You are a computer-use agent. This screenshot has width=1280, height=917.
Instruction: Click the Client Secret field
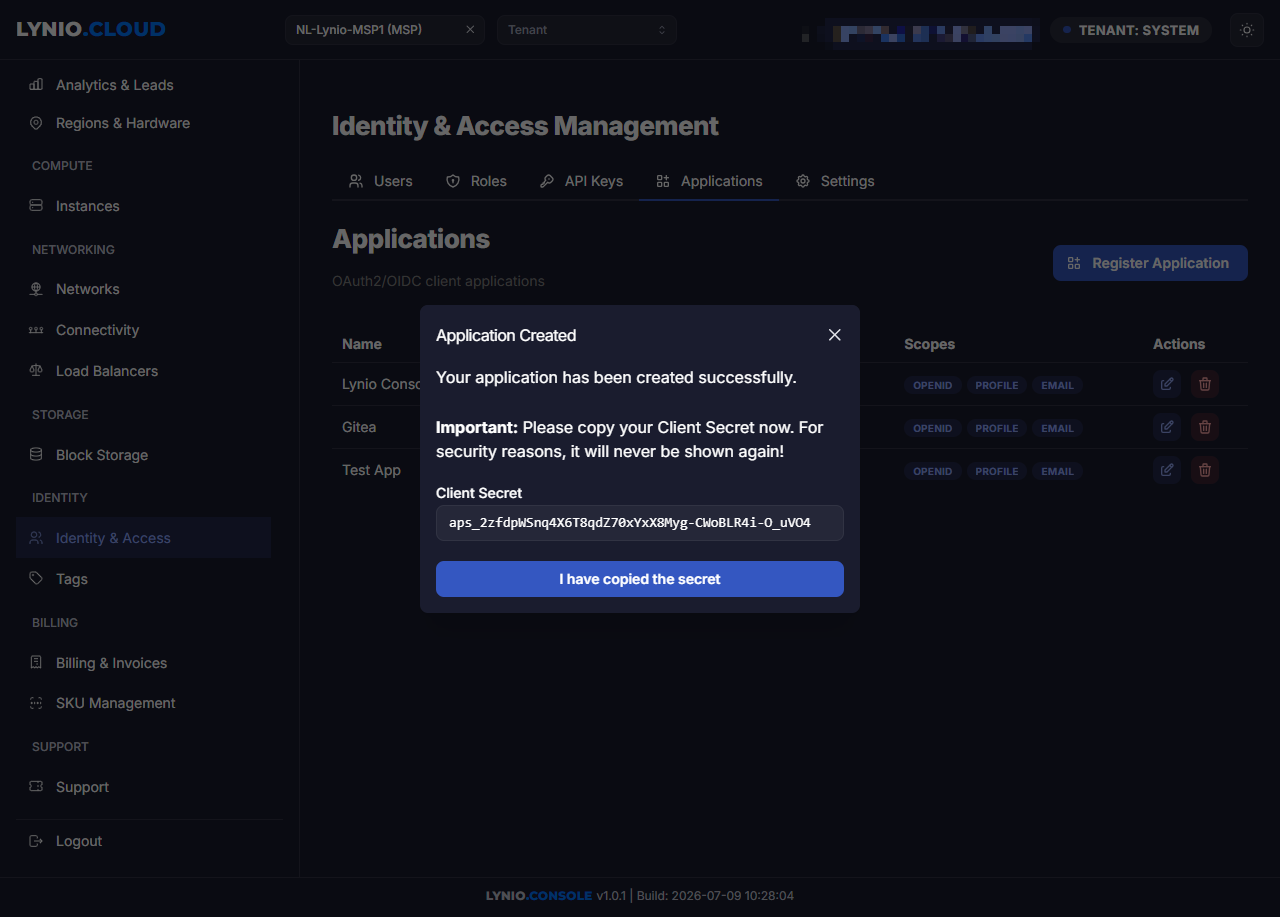click(x=640, y=523)
